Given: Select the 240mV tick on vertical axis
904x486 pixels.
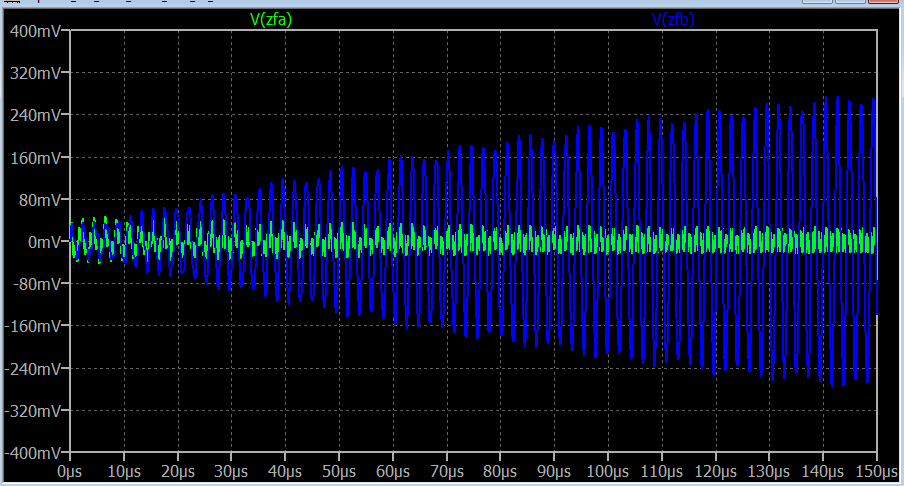Looking at the screenshot, I should tap(38, 115).
